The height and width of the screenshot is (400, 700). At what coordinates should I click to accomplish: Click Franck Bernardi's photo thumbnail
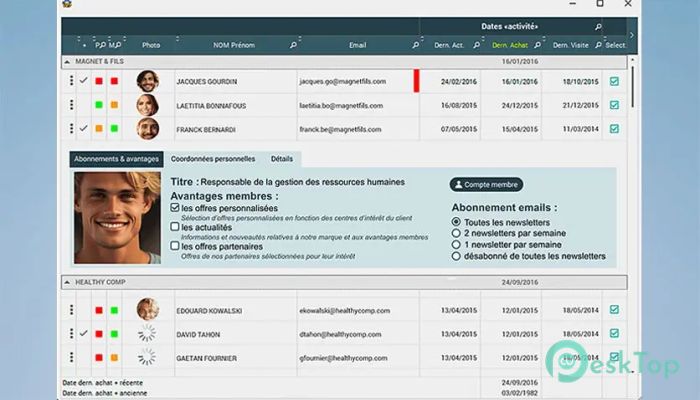tap(148, 129)
